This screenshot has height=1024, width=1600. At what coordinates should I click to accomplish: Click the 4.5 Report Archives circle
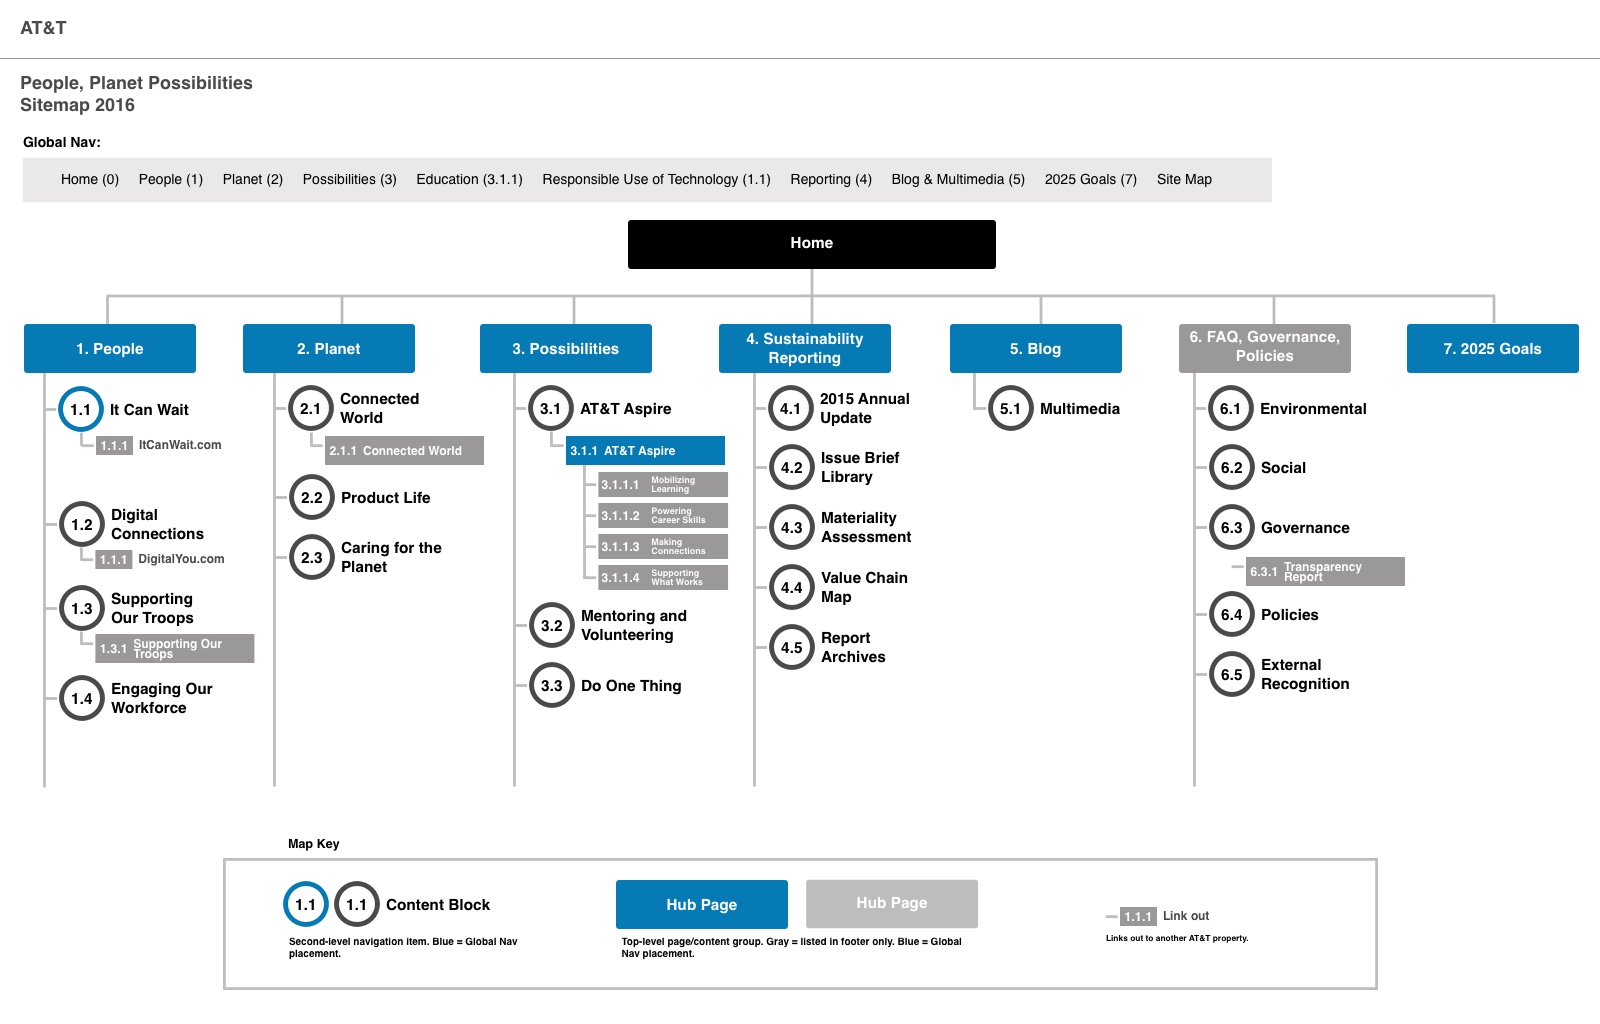point(792,648)
